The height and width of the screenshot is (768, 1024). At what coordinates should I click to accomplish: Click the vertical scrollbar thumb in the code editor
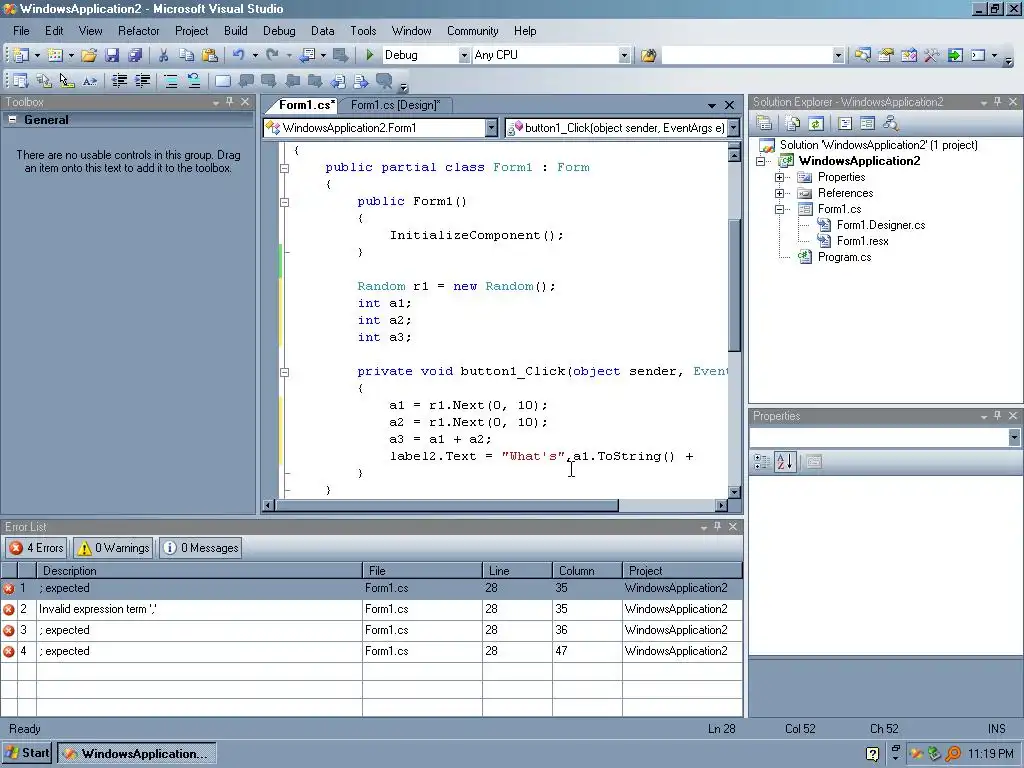point(734,285)
